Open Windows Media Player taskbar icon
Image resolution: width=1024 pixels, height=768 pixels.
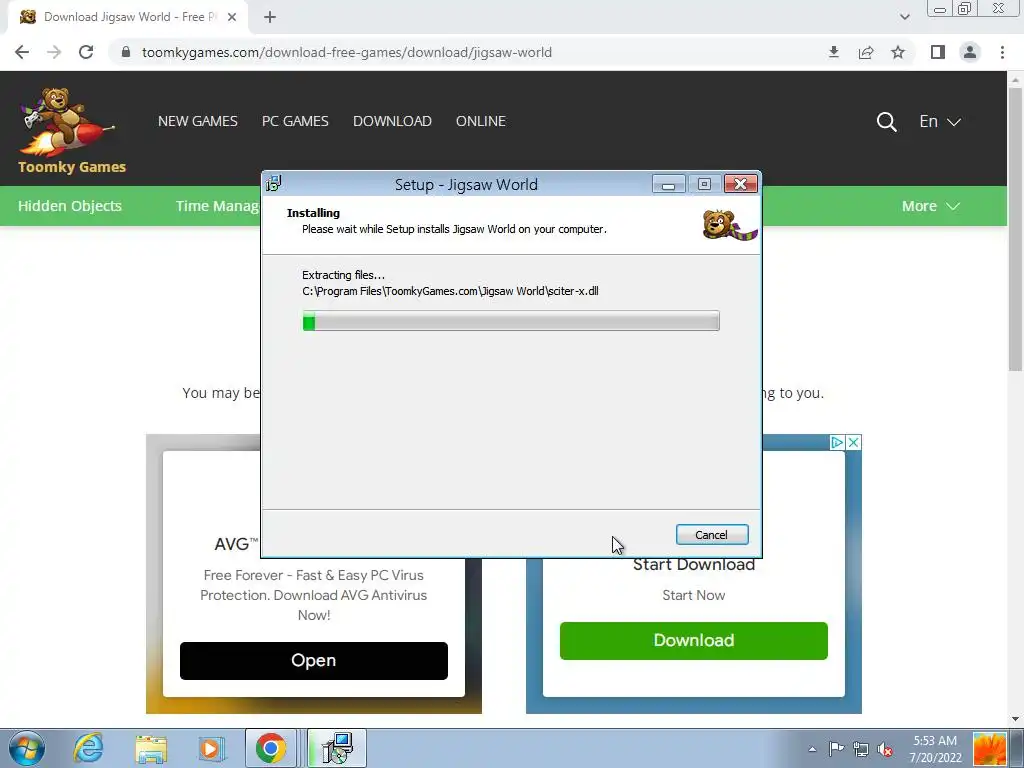pyautogui.click(x=211, y=748)
